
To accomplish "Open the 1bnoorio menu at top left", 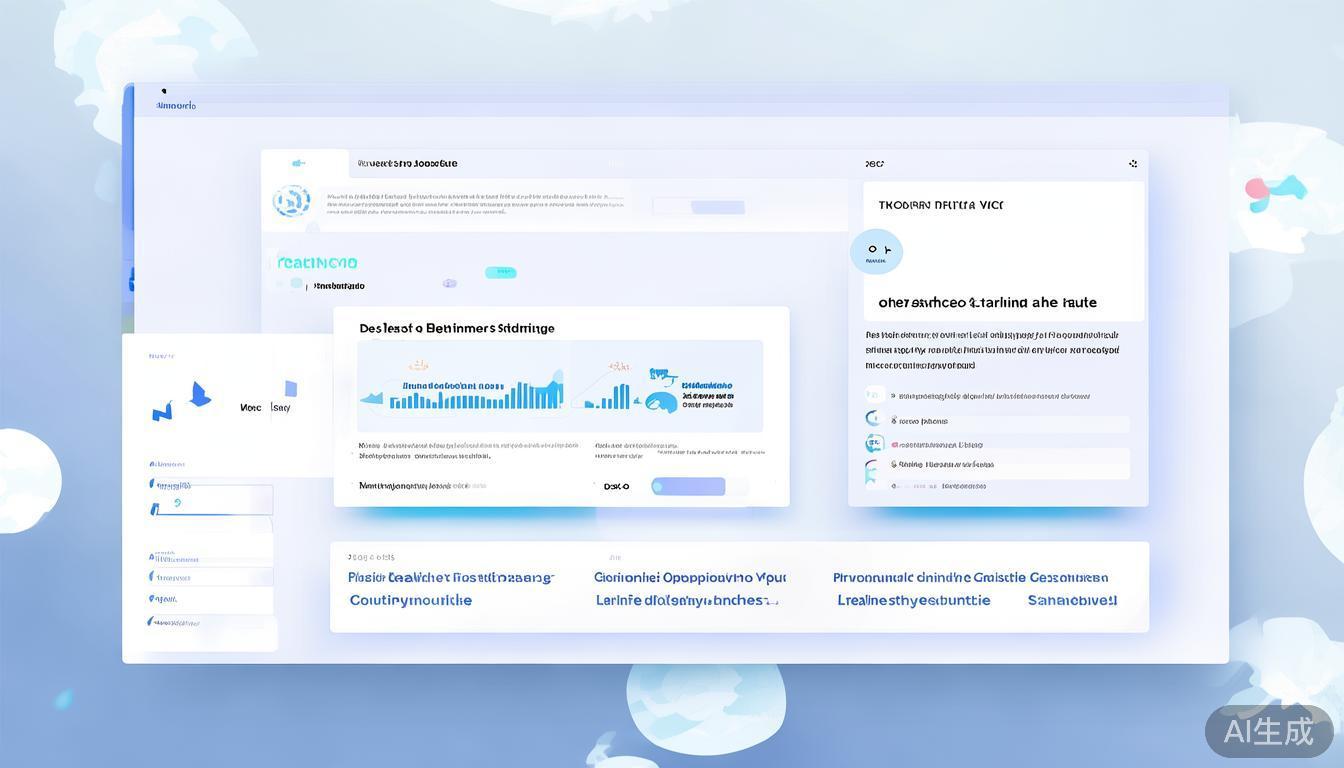I will pyautogui.click(x=174, y=104).
